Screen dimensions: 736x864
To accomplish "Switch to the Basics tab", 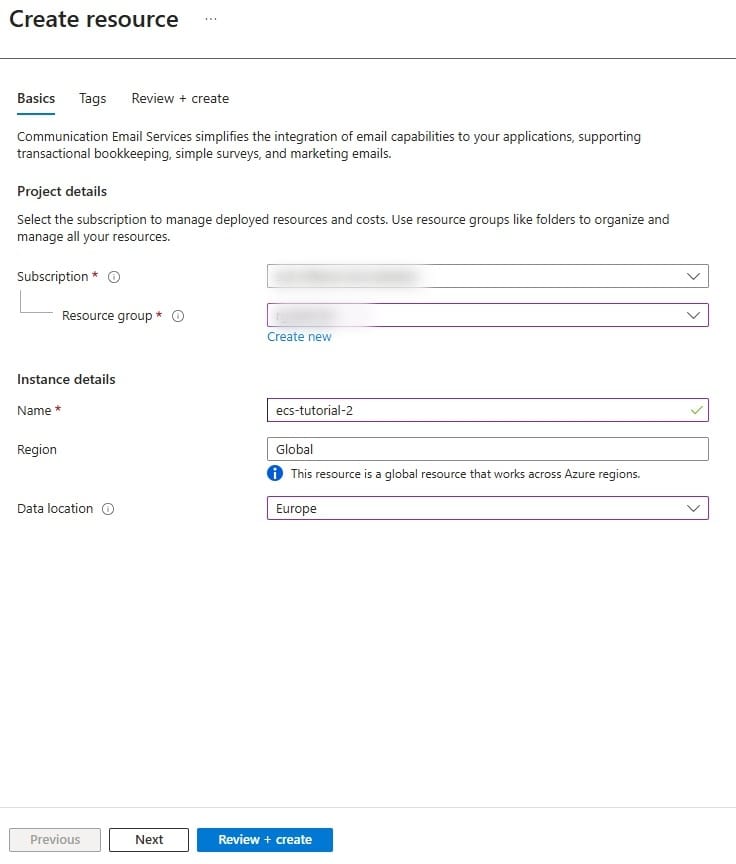I will pos(36,98).
